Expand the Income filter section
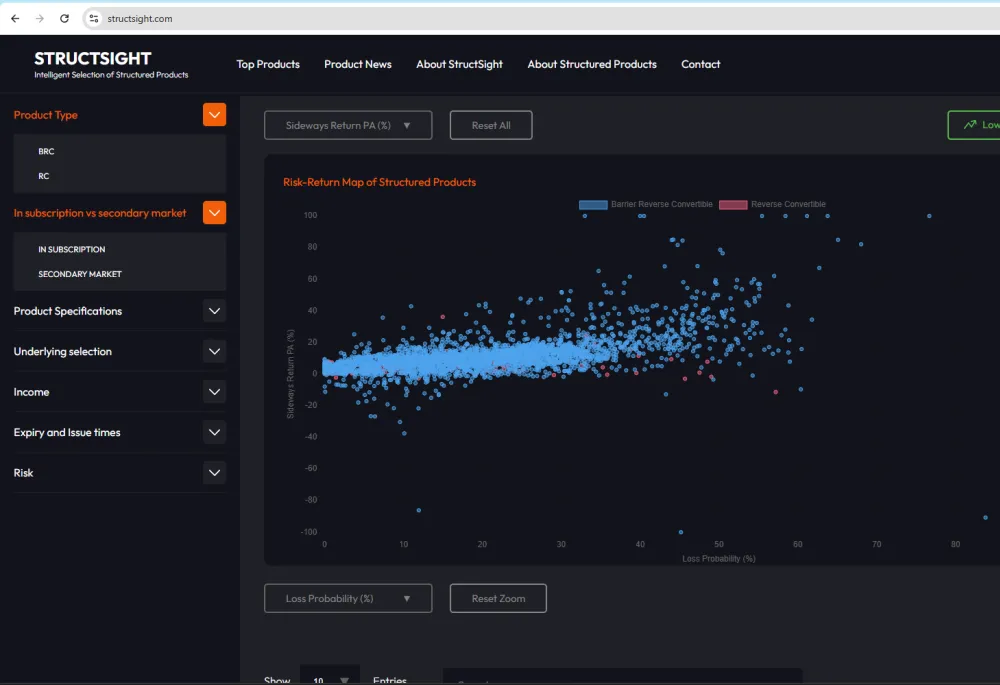The image size is (1000, 685). point(214,392)
